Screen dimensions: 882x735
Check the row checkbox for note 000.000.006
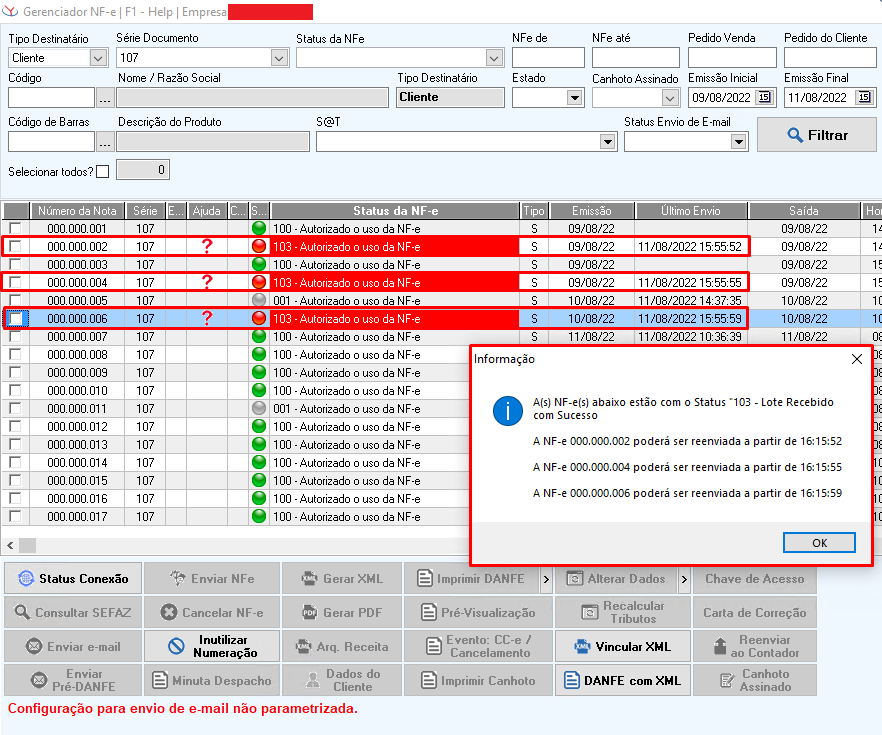(16, 319)
